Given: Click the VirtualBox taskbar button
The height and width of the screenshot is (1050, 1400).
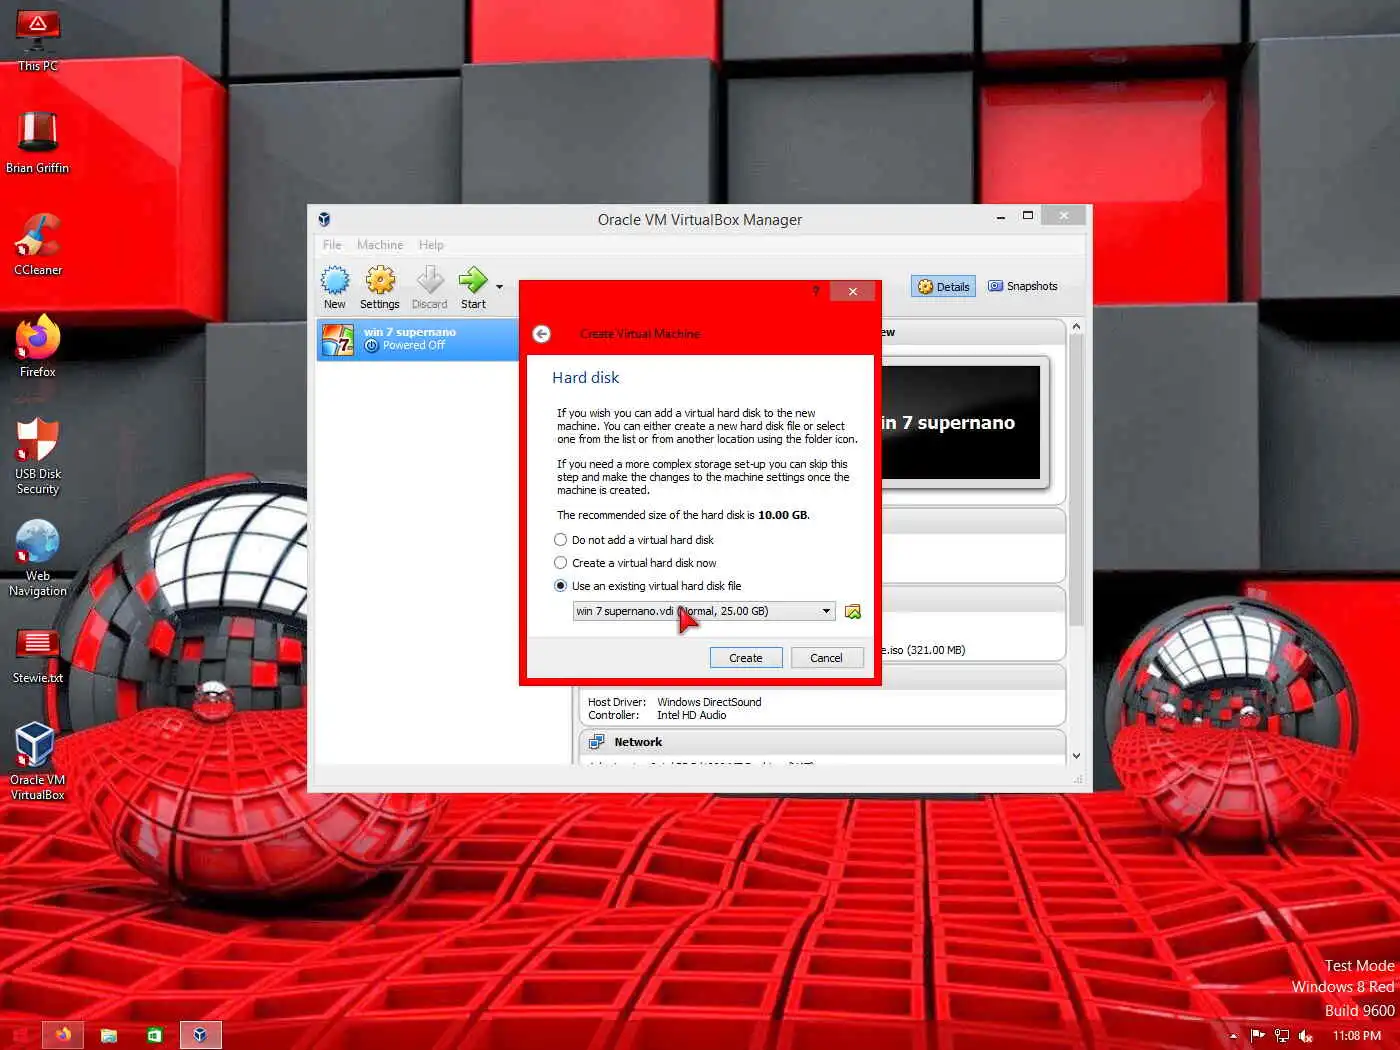Looking at the screenshot, I should (x=200, y=1035).
